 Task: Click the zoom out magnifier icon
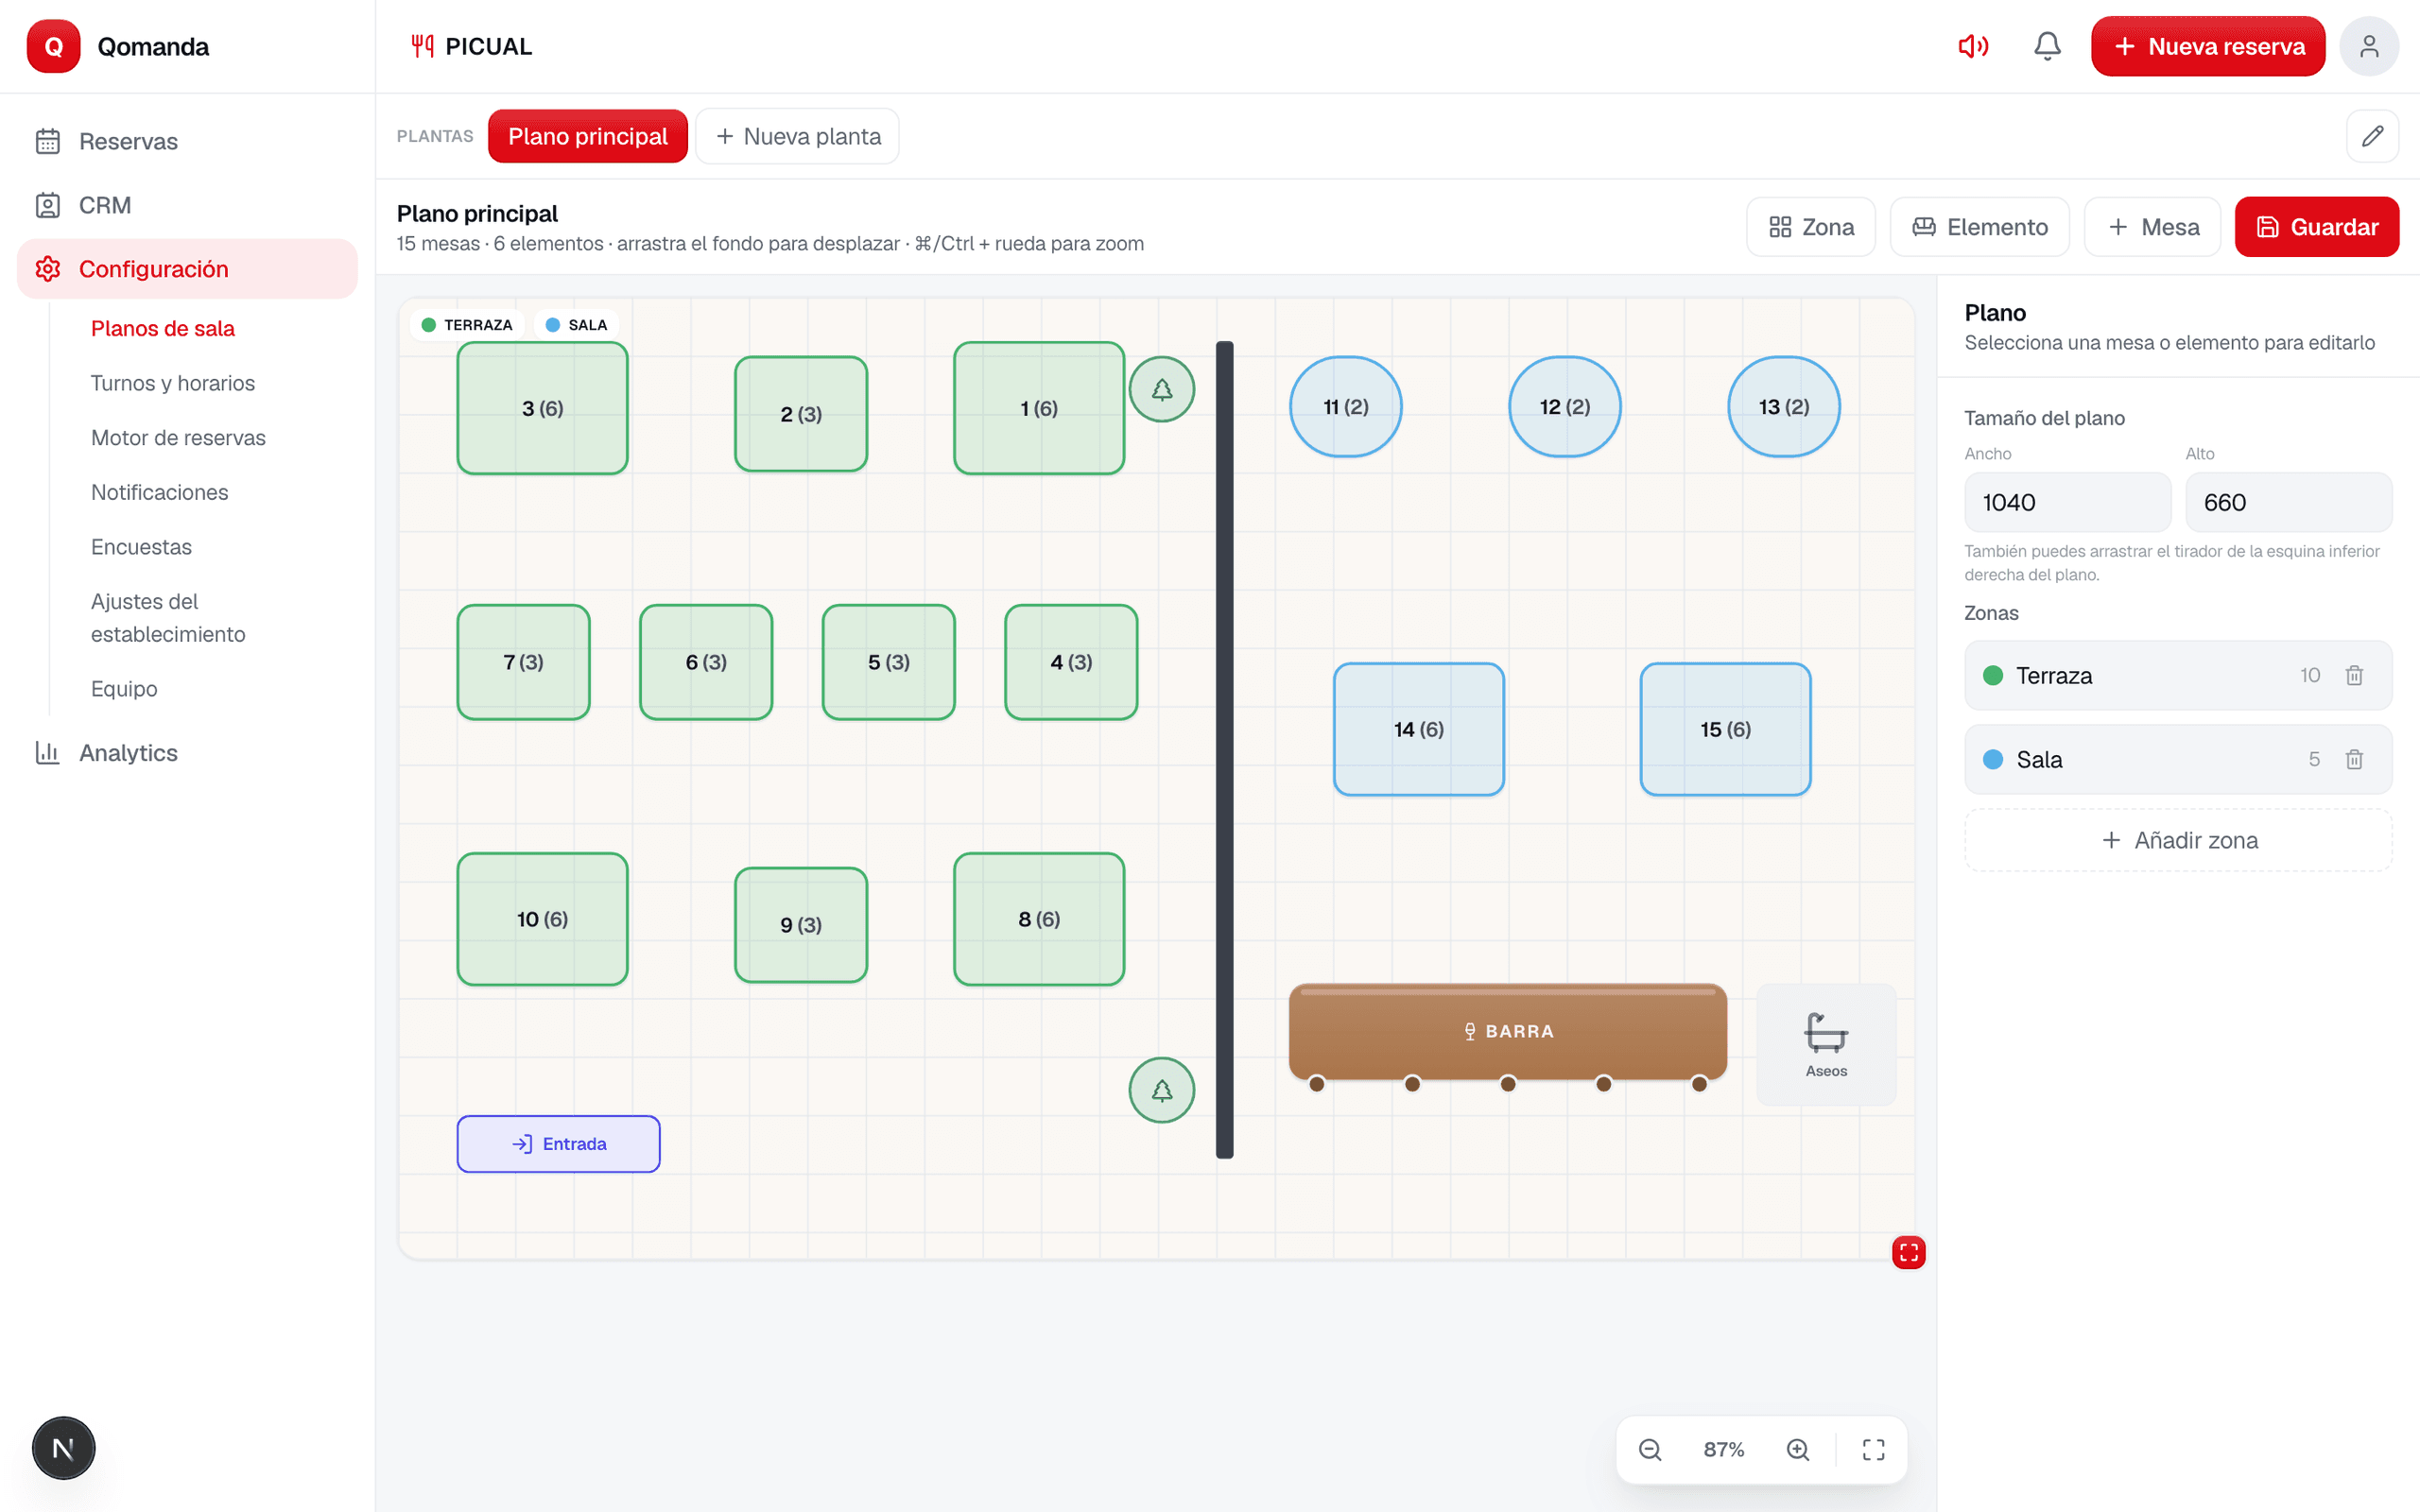pyautogui.click(x=1650, y=1449)
